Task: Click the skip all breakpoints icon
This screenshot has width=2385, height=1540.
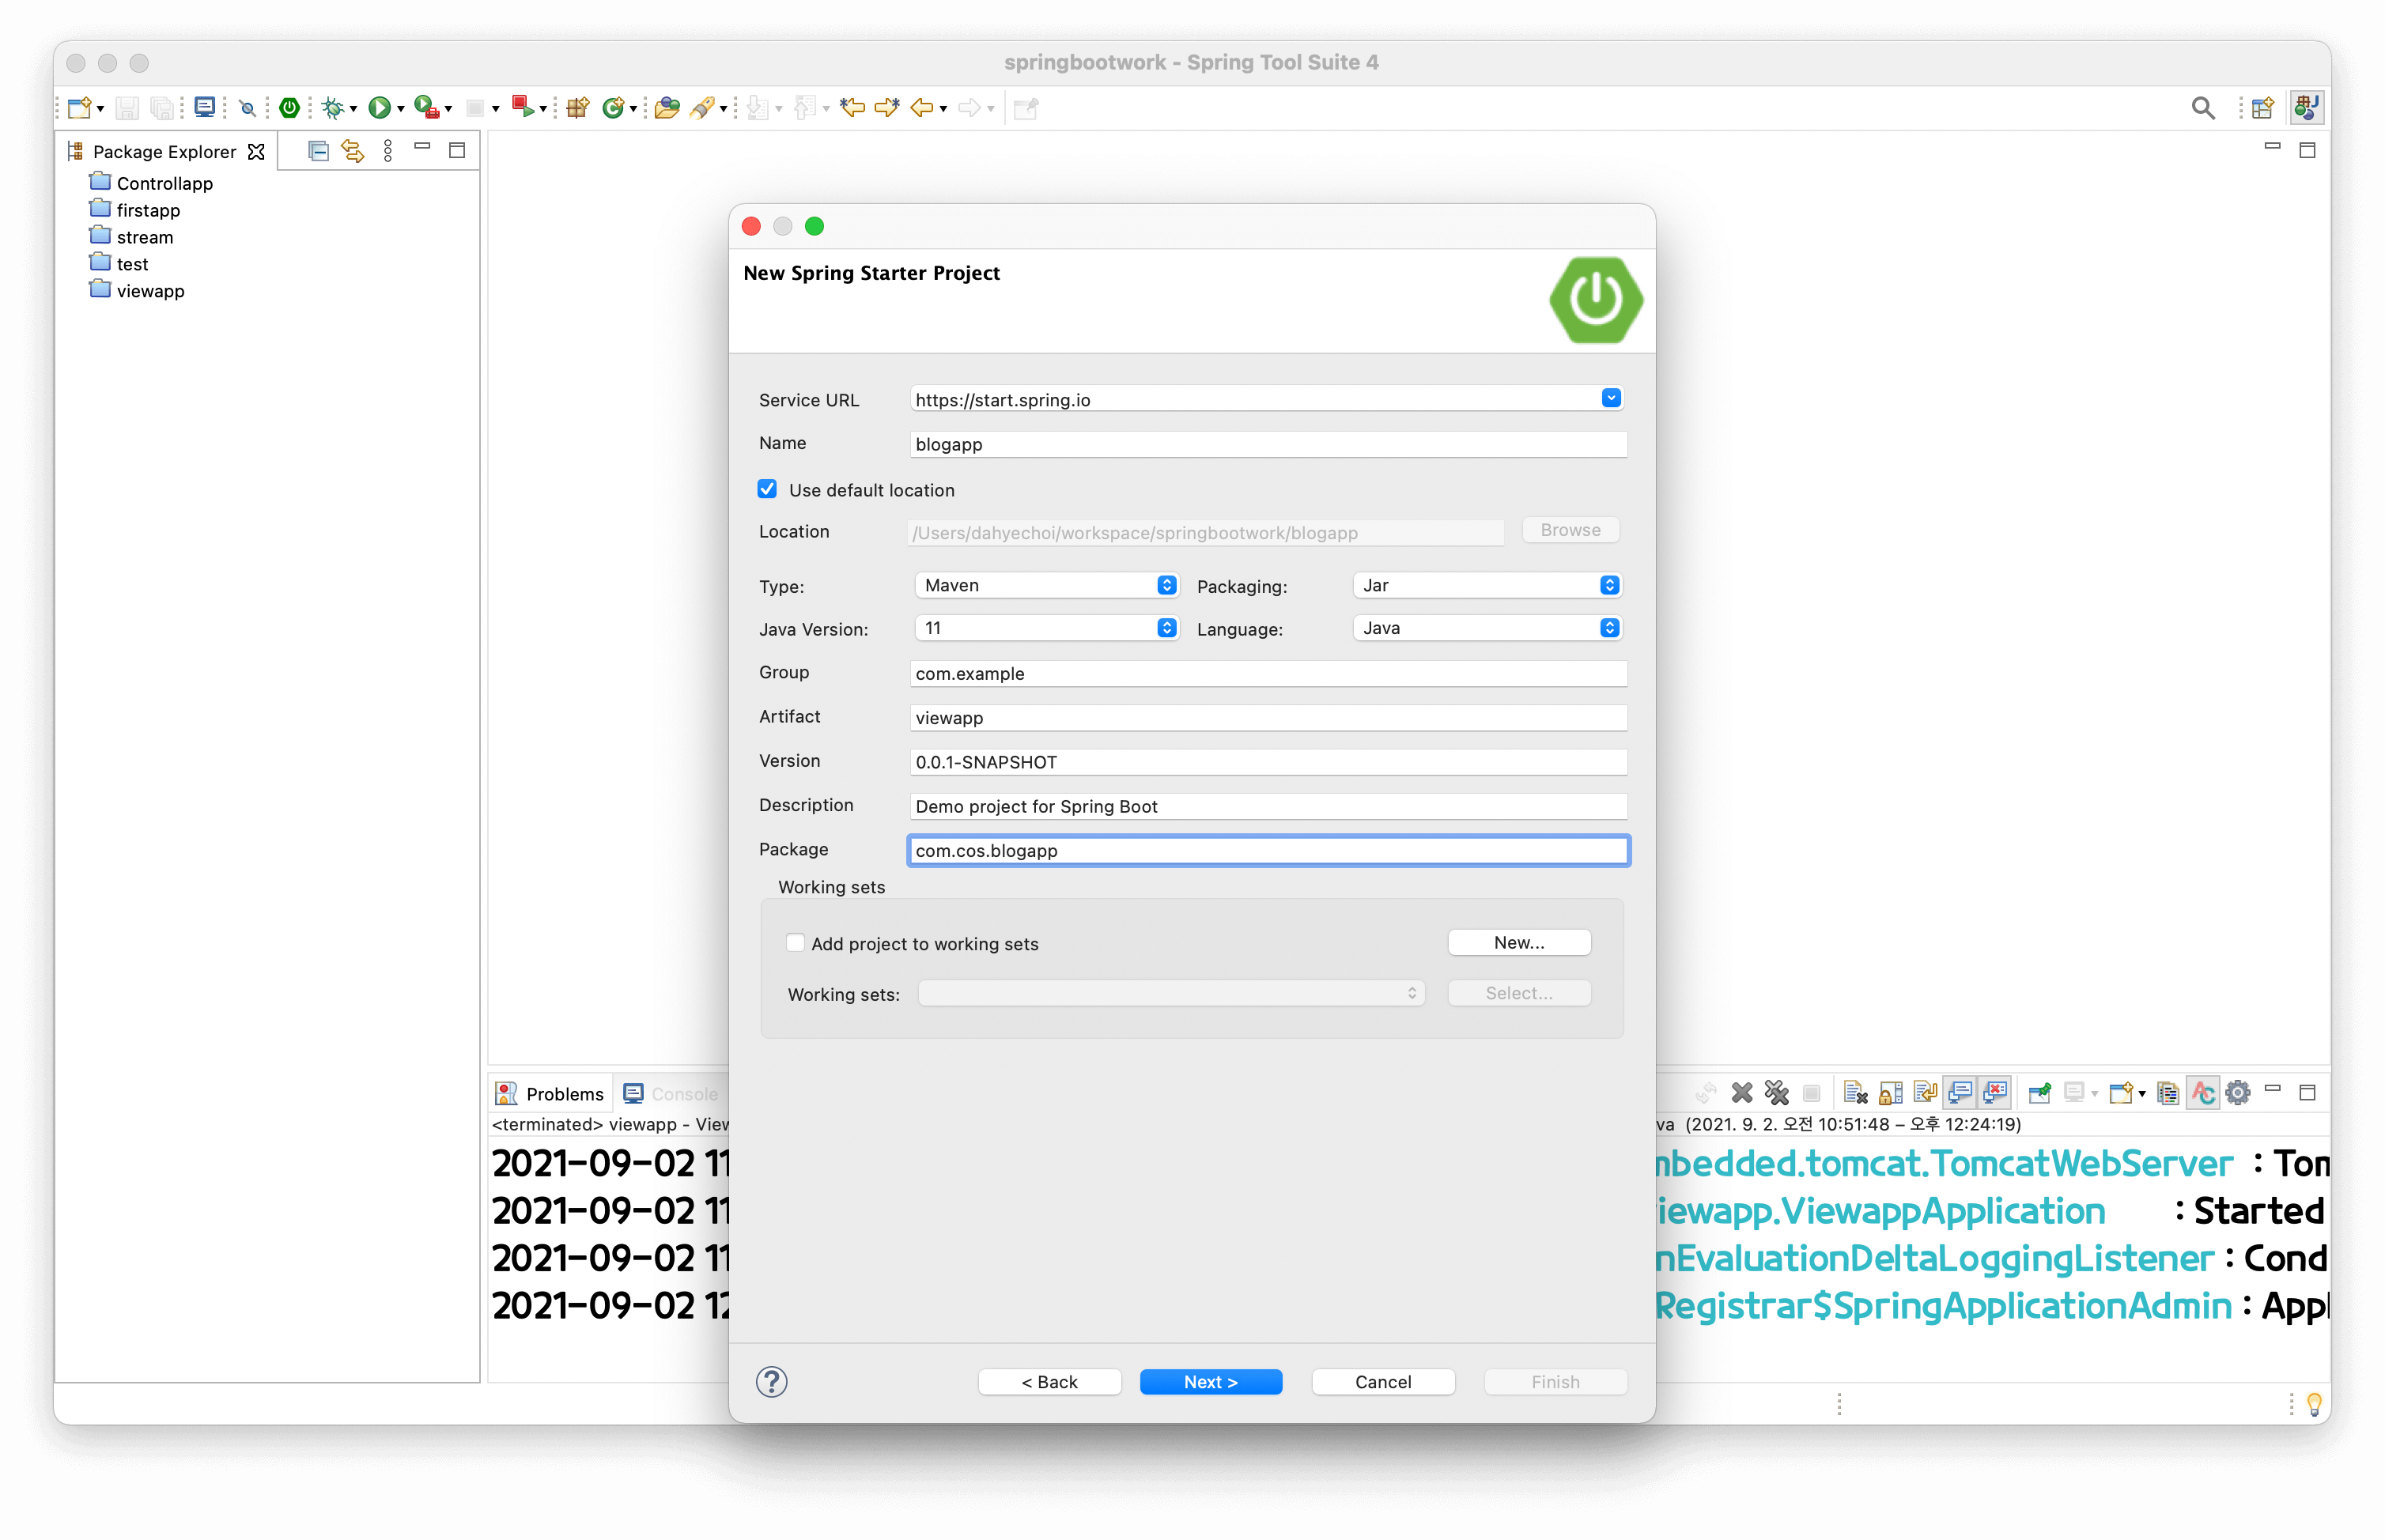Action: coord(248,108)
